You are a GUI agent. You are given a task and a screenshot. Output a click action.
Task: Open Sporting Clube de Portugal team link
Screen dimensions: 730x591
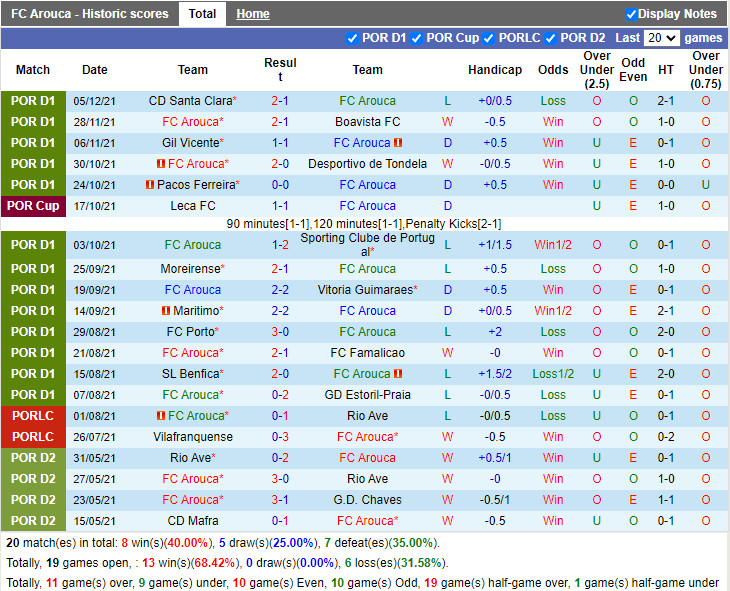[367, 245]
